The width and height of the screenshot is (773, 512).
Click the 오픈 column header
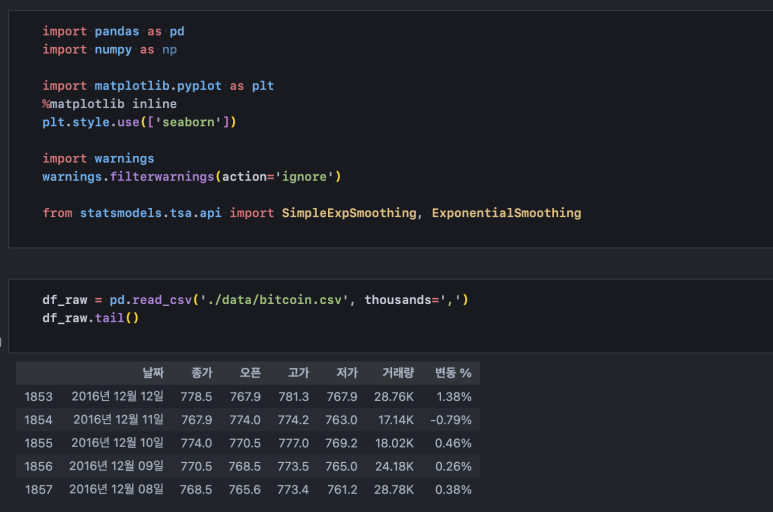(x=250, y=373)
